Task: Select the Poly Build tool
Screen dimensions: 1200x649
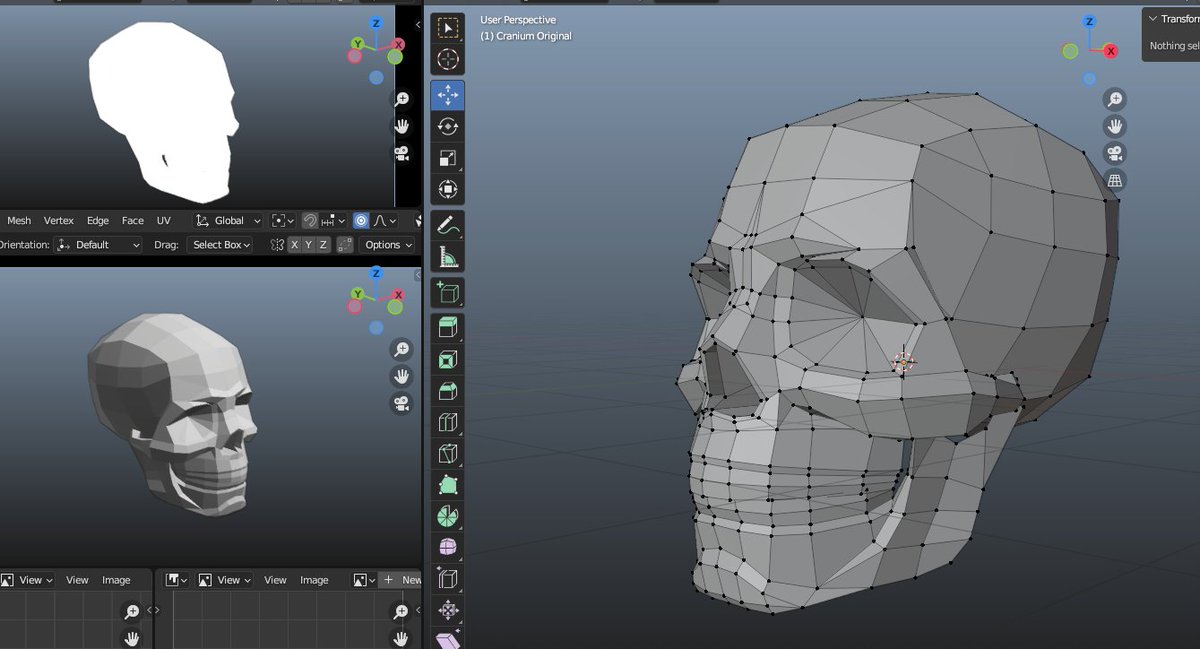Action: [x=448, y=486]
